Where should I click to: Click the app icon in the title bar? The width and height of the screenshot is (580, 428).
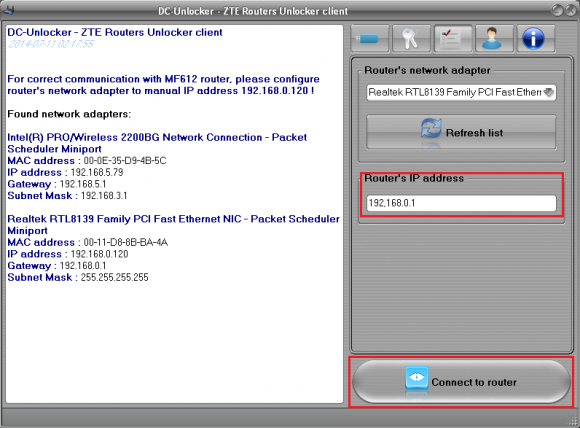tap(8, 10)
